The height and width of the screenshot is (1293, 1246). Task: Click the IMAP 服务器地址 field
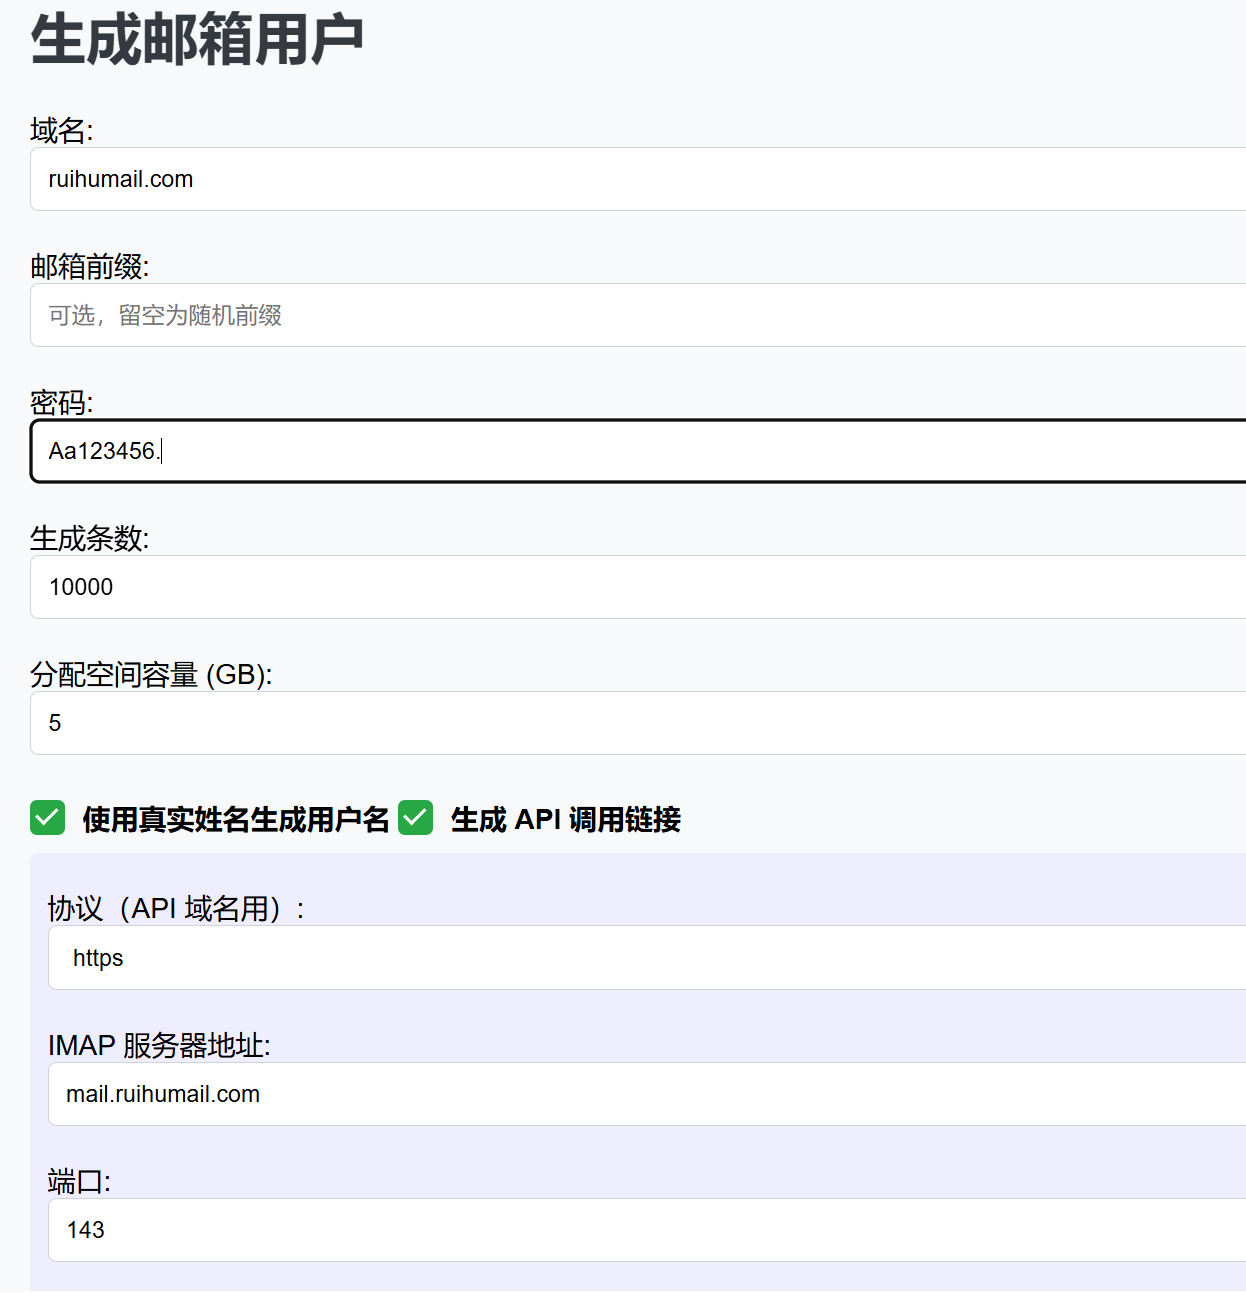[646, 1094]
